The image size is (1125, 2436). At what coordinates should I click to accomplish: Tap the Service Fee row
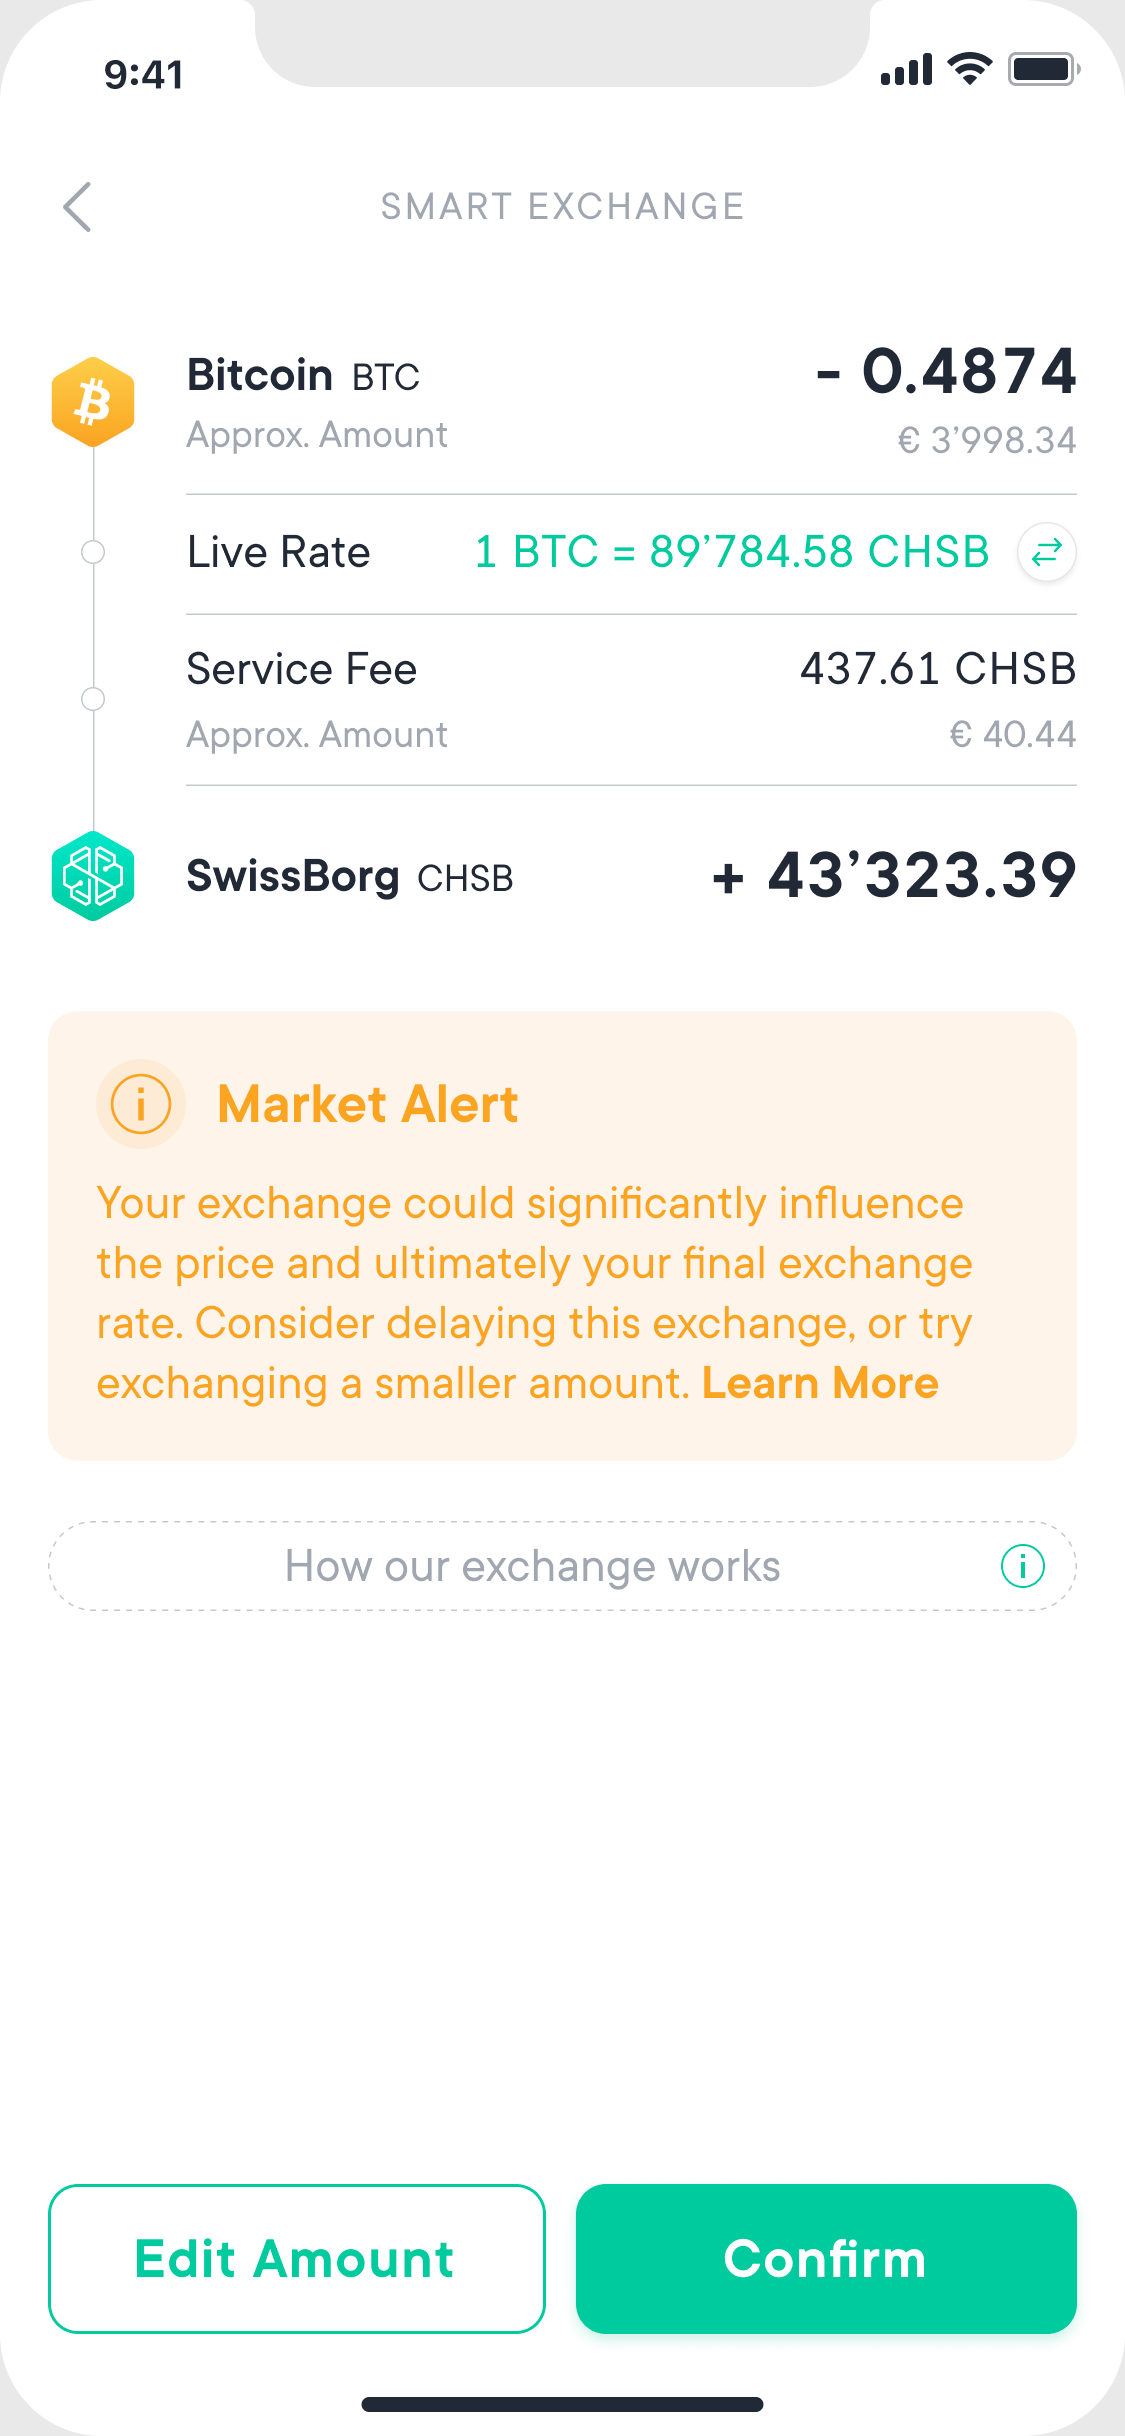[x=631, y=700]
